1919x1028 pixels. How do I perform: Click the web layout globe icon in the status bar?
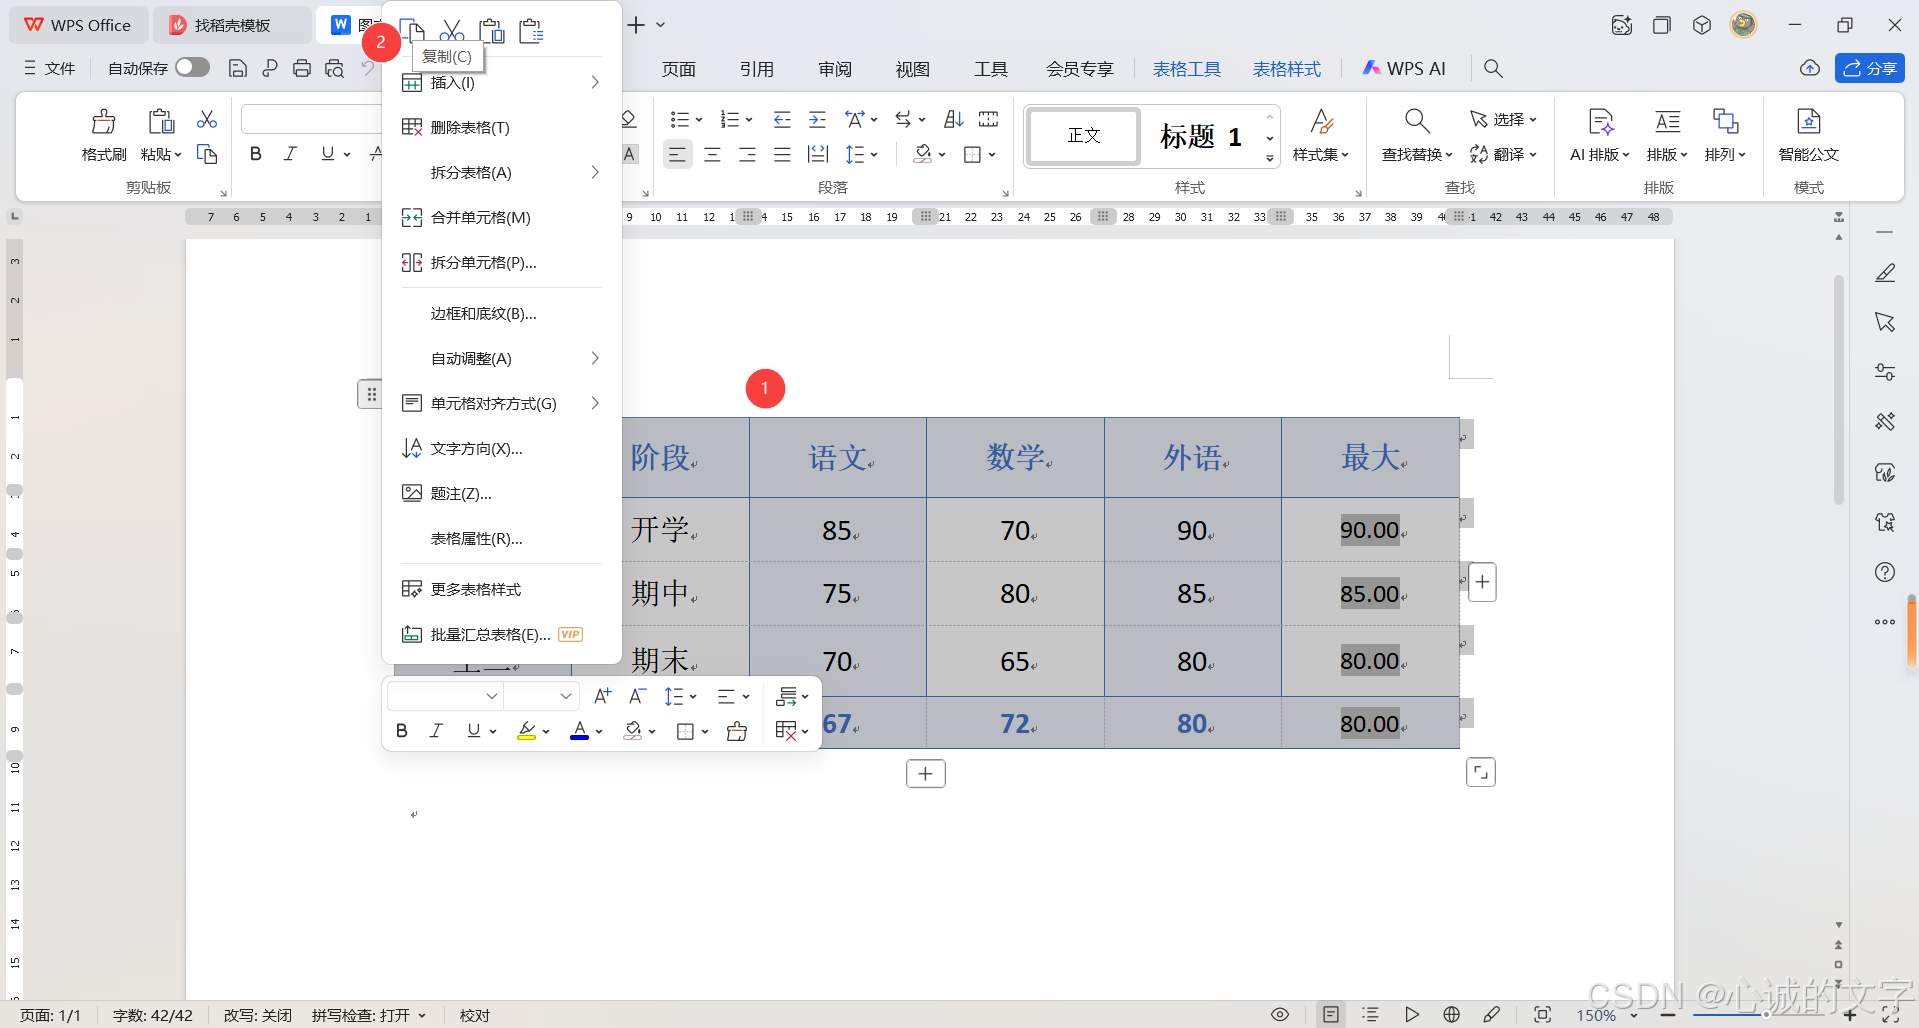(x=1451, y=1015)
